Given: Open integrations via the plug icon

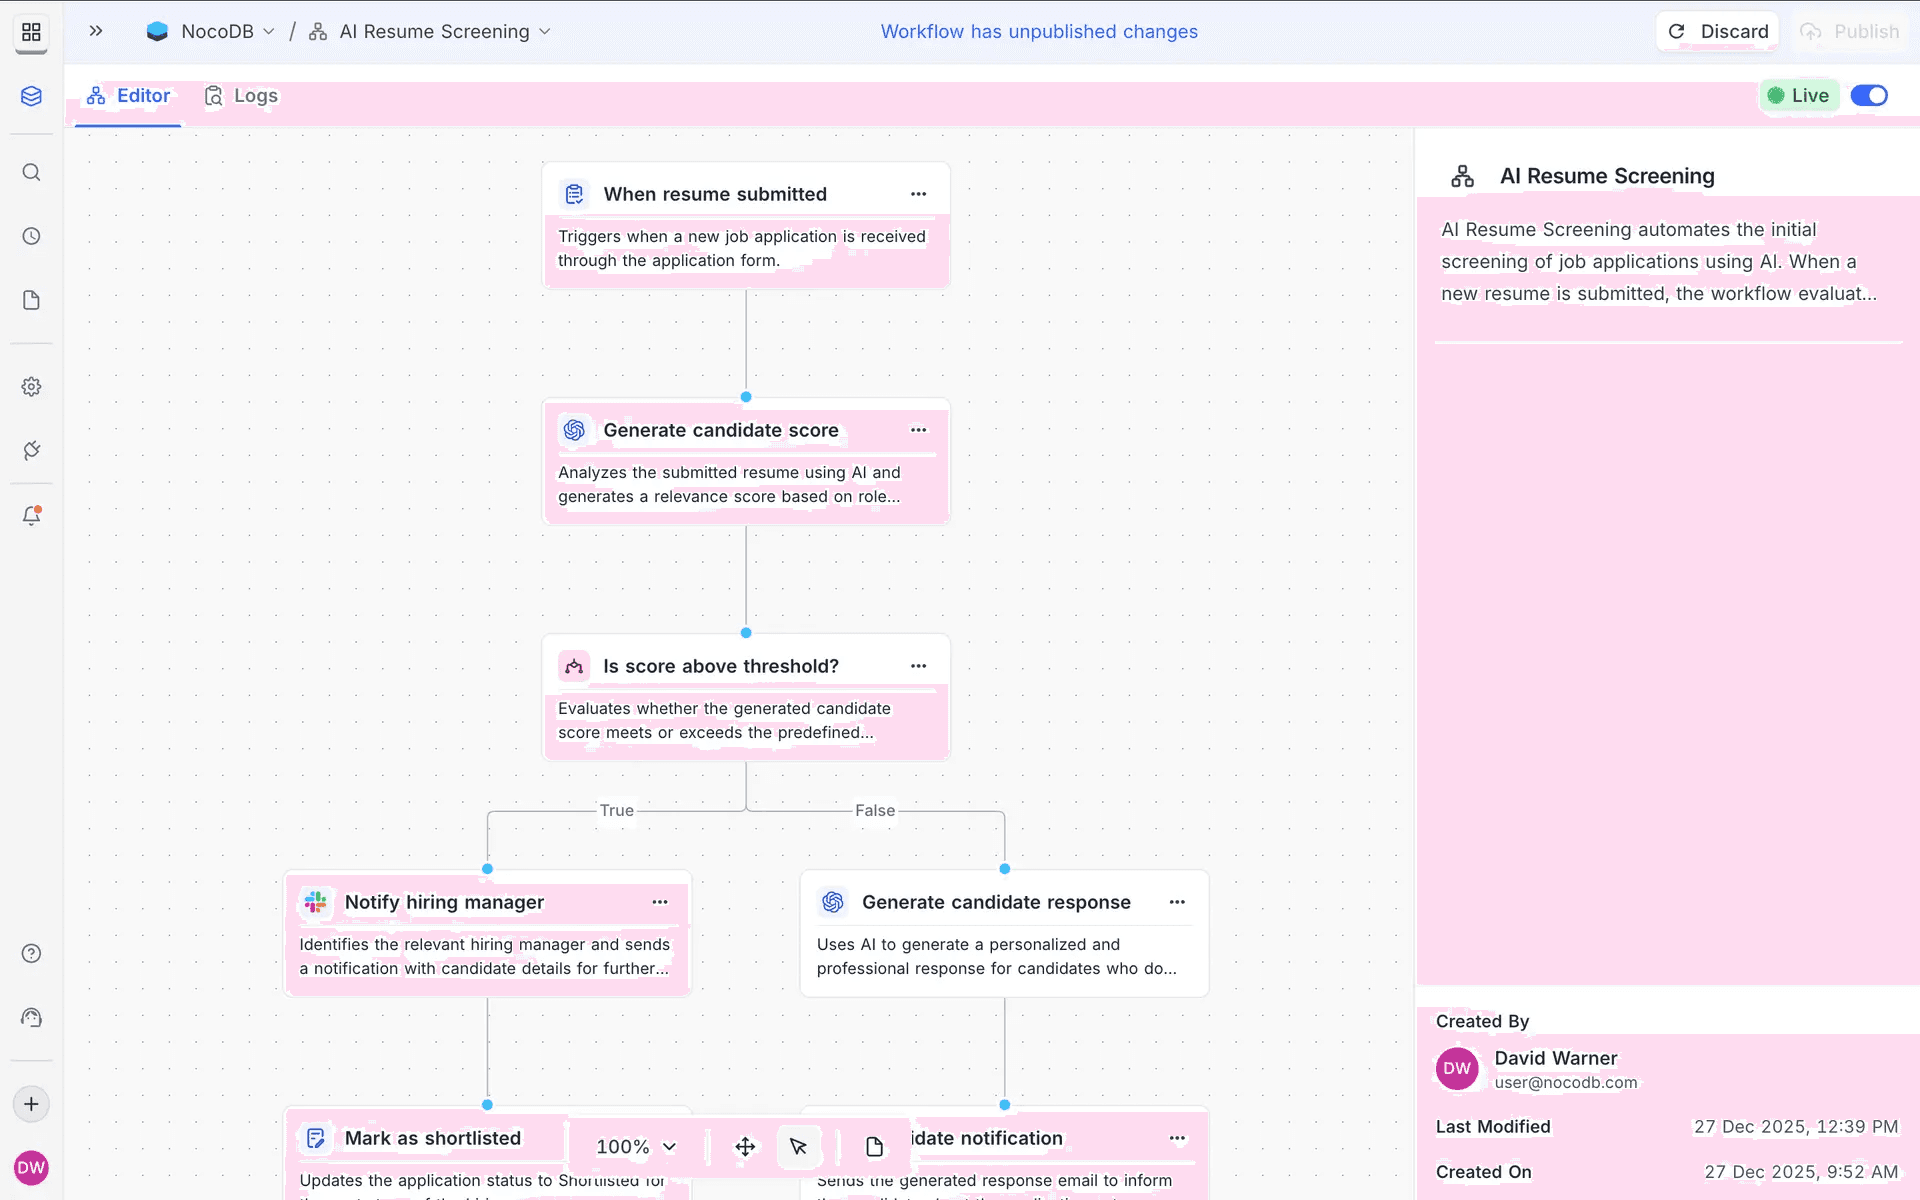Looking at the screenshot, I should pyautogui.click(x=31, y=450).
